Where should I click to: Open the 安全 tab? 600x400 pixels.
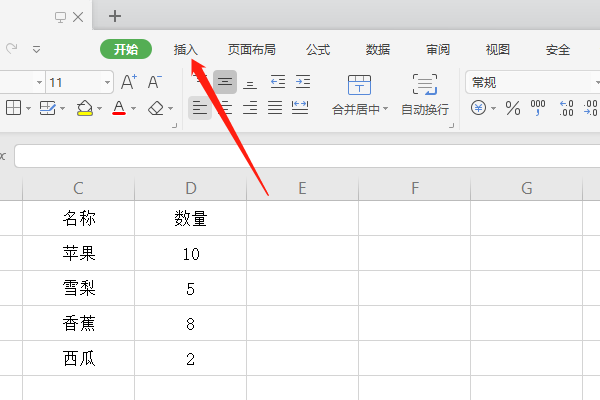tap(558, 49)
